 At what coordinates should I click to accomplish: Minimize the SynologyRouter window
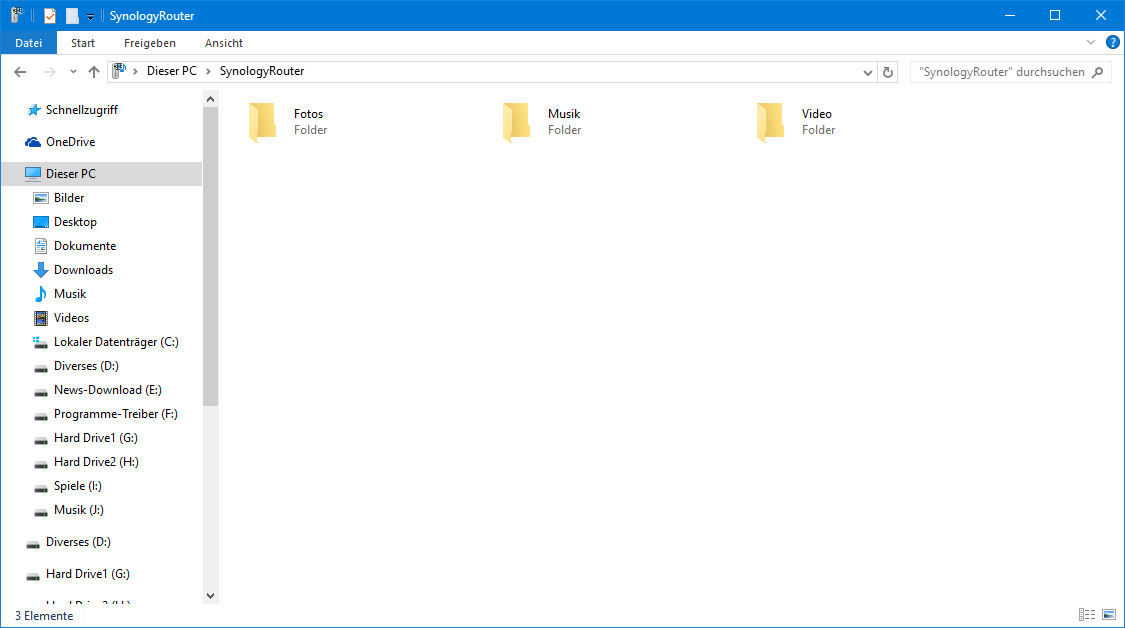[x=1009, y=15]
